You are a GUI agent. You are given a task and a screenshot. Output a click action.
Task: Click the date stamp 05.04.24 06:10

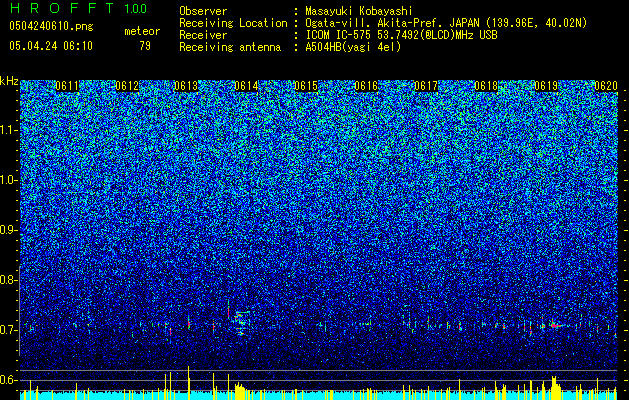[51, 46]
